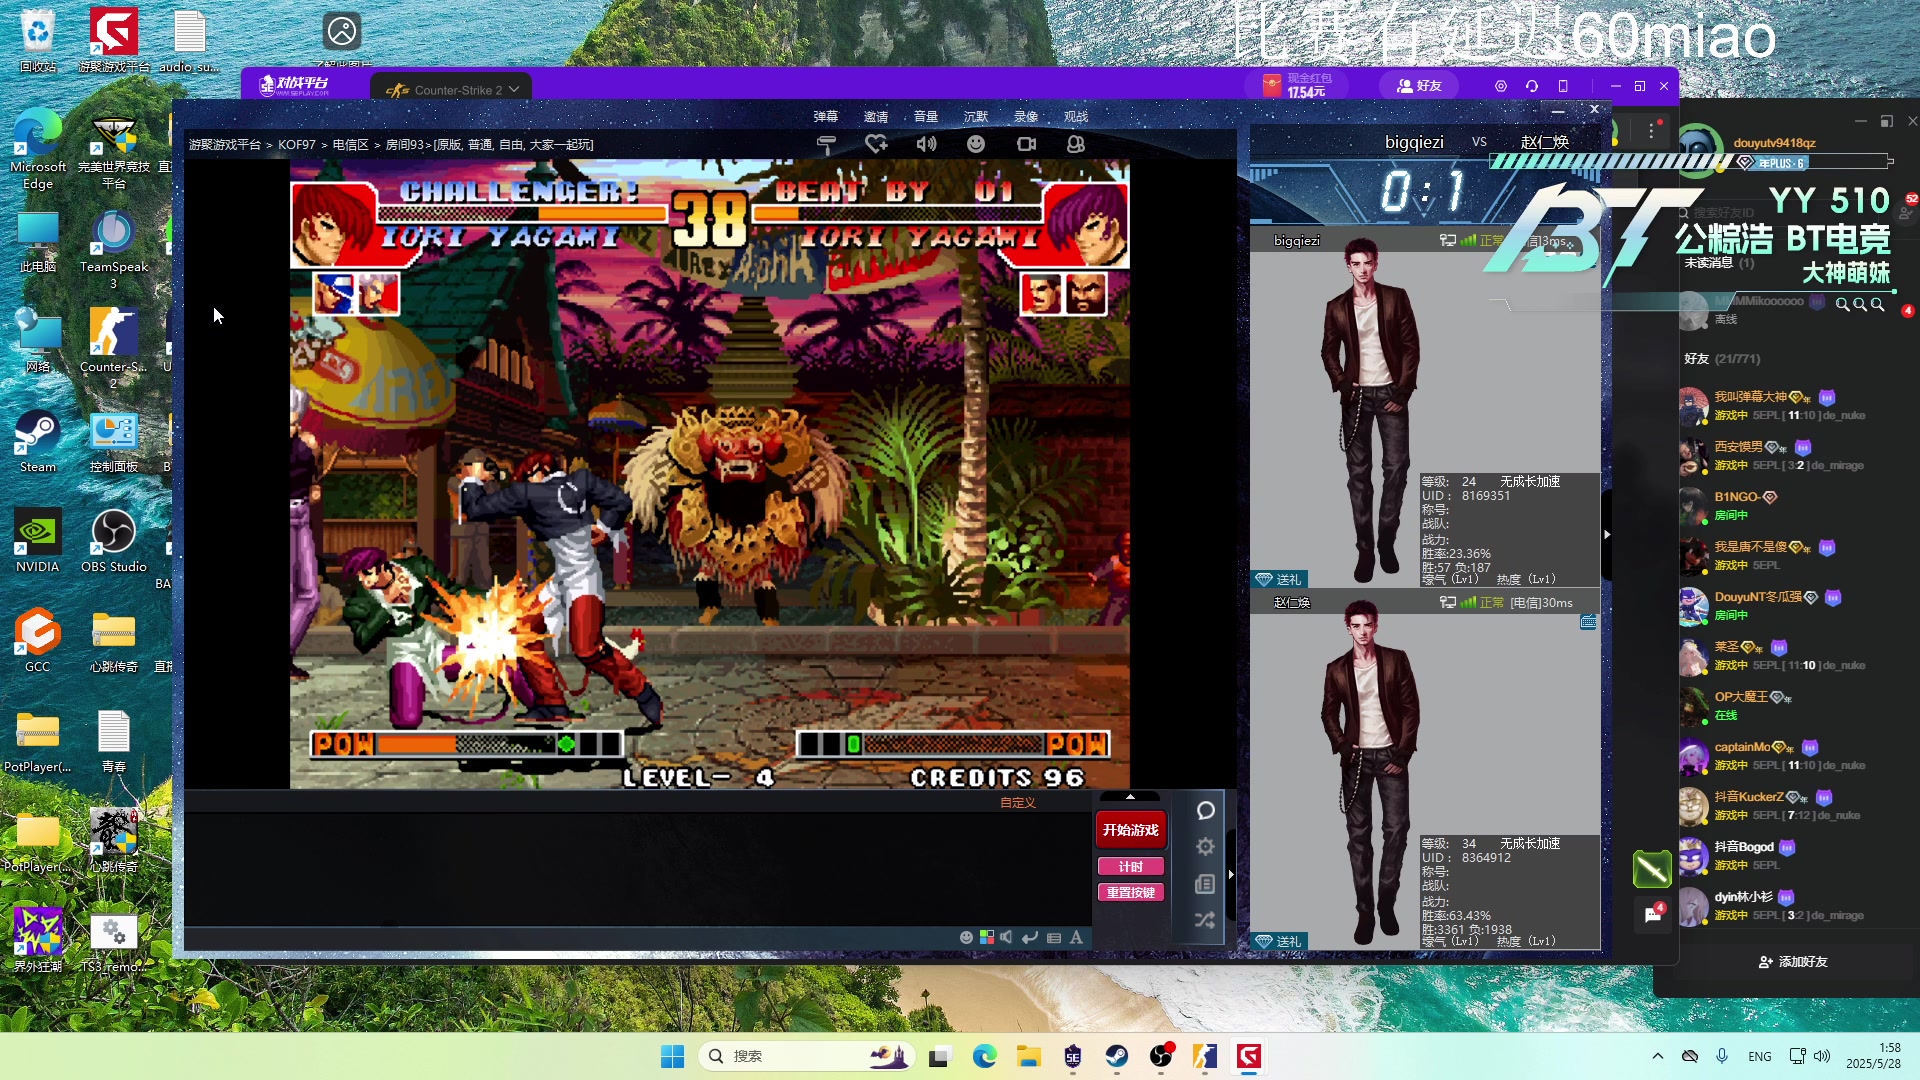The height and width of the screenshot is (1080, 1920).
Task: Click the 重置按键 reset keys button
Action: tap(1131, 892)
